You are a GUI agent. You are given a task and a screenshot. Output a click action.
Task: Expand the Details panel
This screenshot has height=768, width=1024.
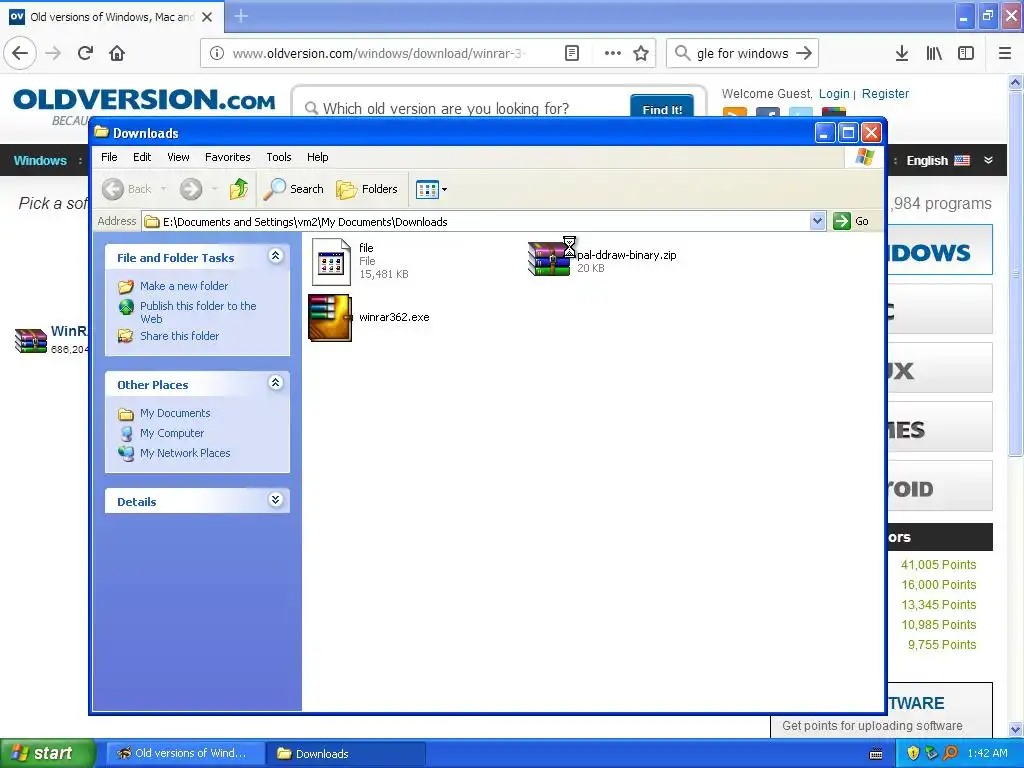coord(276,500)
